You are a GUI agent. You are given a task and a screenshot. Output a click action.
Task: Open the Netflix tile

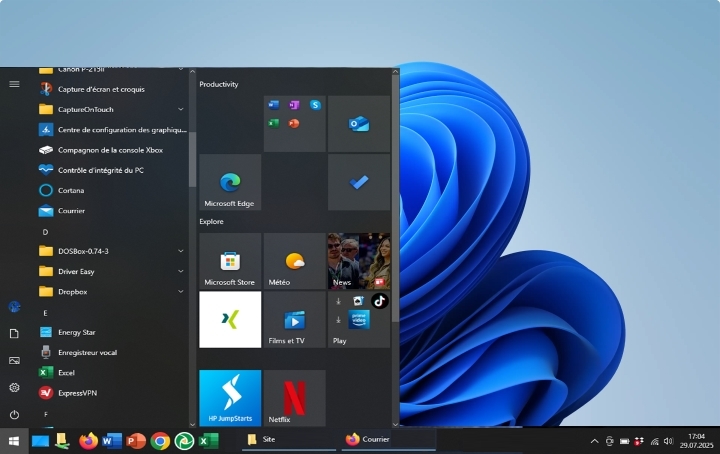tap(294, 398)
